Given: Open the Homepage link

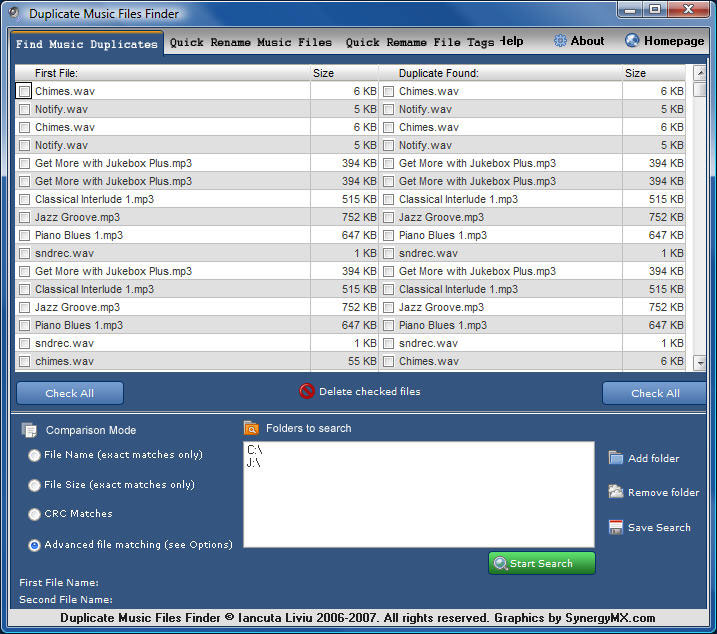Looking at the screenshot, I should (674, 41).
